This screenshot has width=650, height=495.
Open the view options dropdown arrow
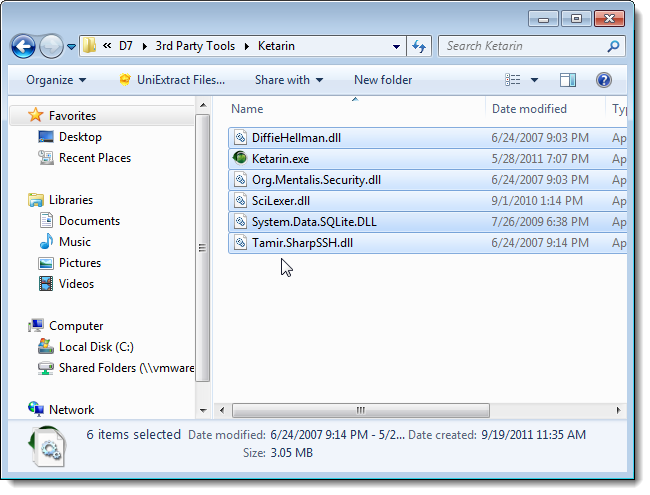point(534,80)
